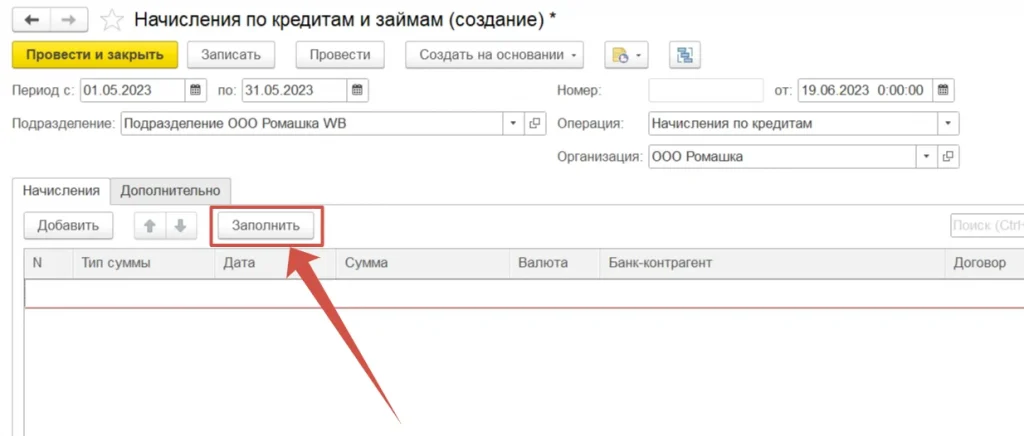1024x436 pixels.
Task: Click the document structure icon in toolbar
Action: point(685,55)
